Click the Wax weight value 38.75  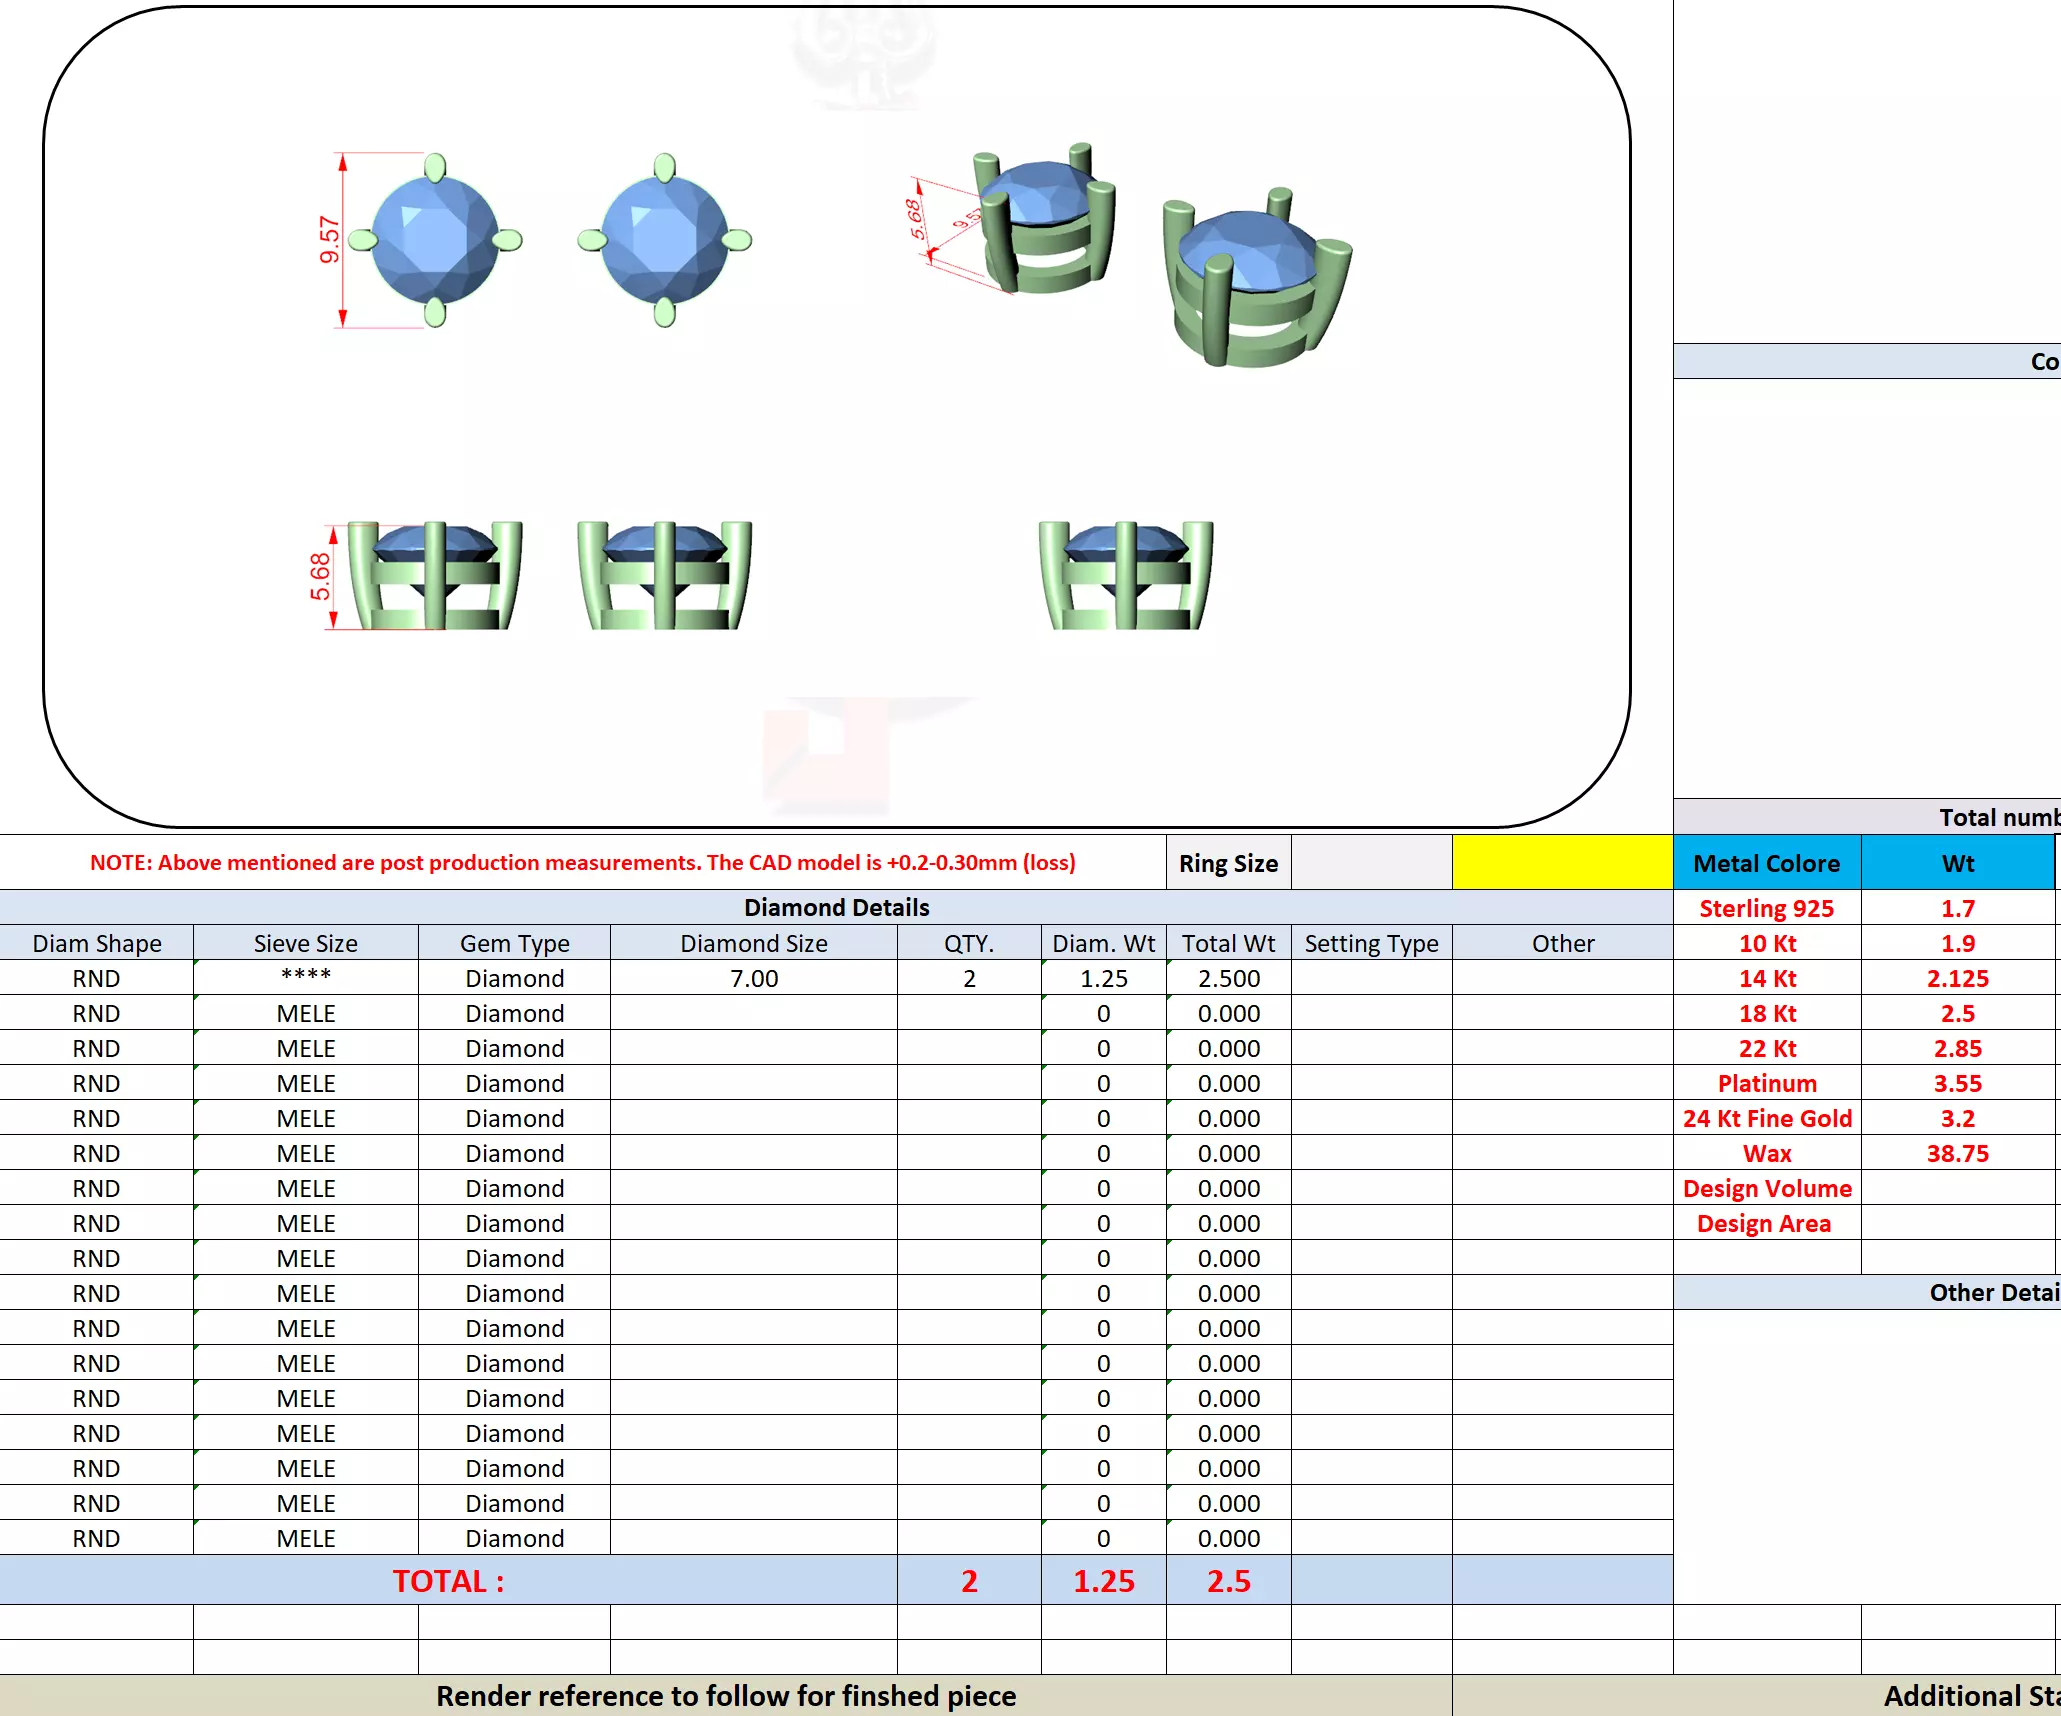1957,1153
